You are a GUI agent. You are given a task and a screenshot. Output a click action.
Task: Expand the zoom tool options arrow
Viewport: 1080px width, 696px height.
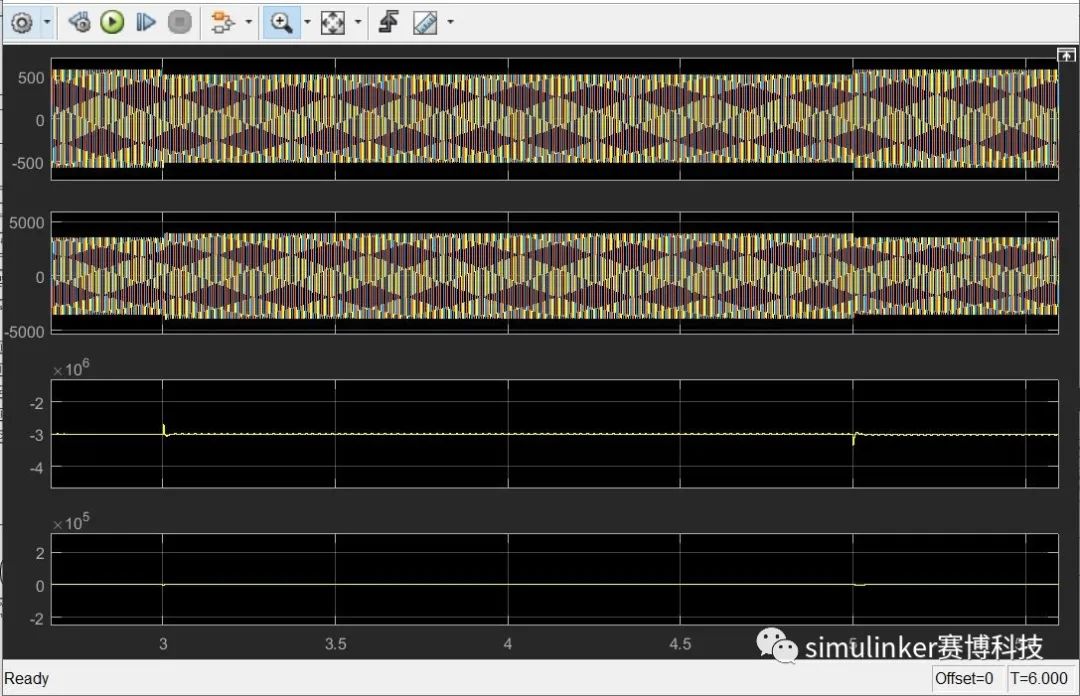click(x=307, y=22)
